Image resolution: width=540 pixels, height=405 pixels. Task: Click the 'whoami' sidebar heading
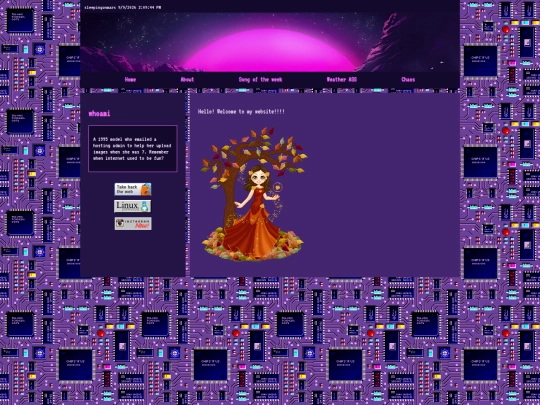[100, 113]
